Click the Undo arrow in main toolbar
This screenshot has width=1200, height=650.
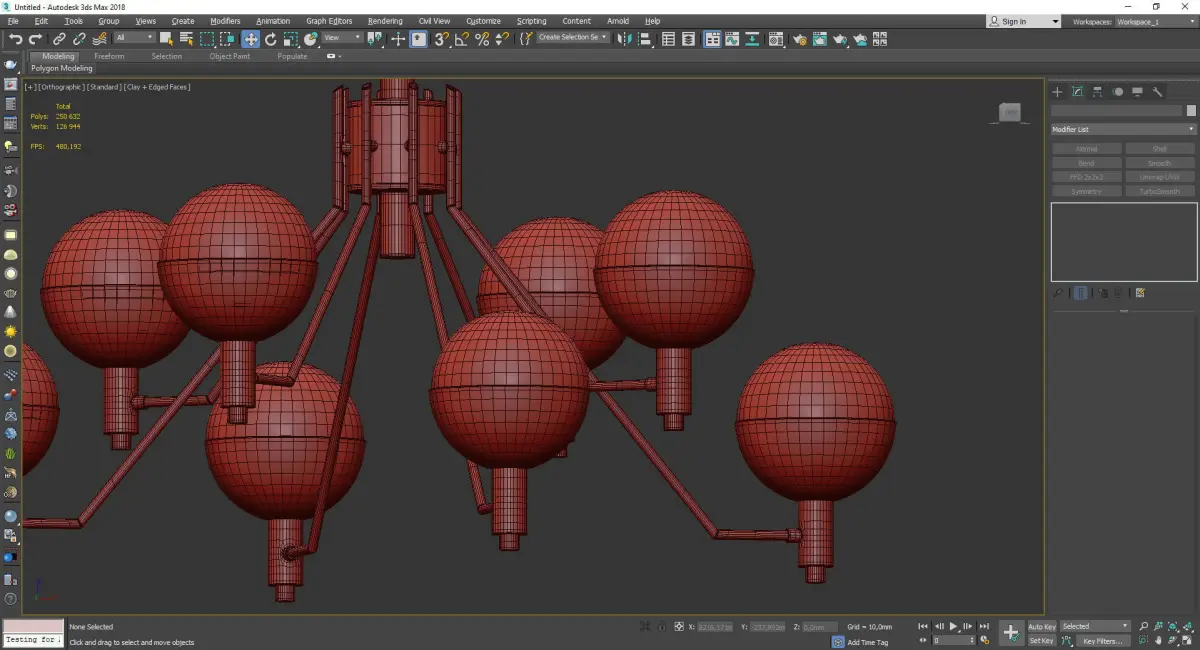point(15,39)
